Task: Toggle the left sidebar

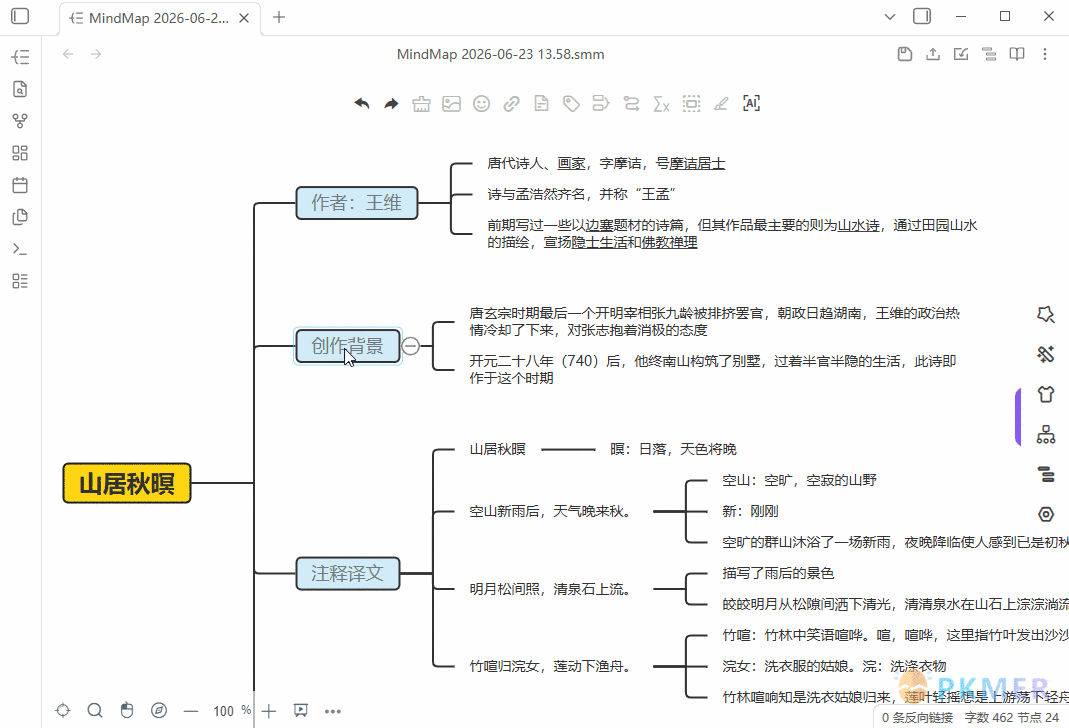Action: point(20,16)
